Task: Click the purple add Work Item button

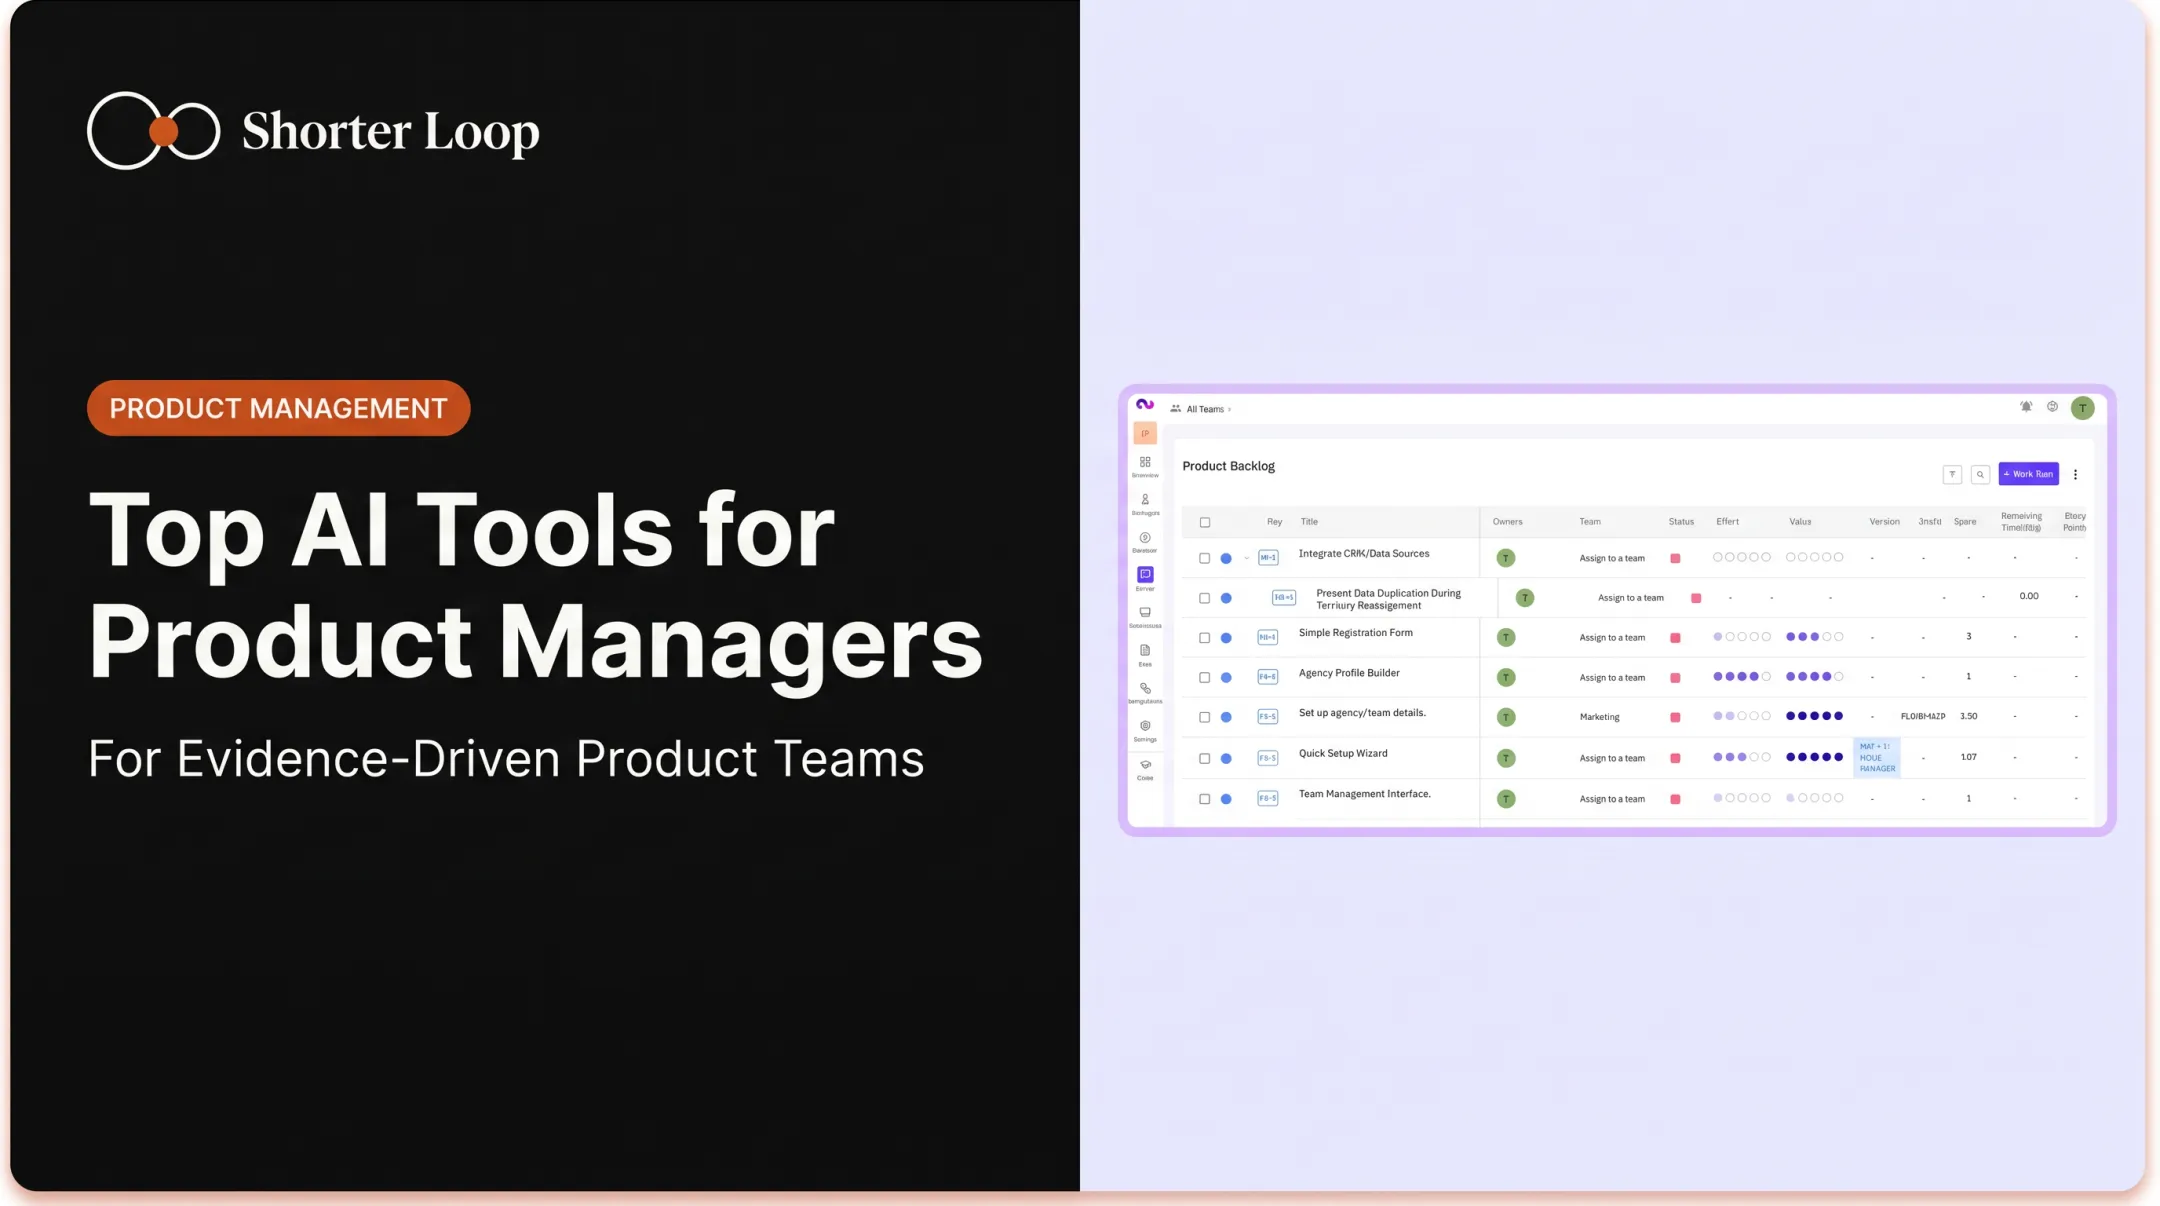Action: pos(2028,474)
